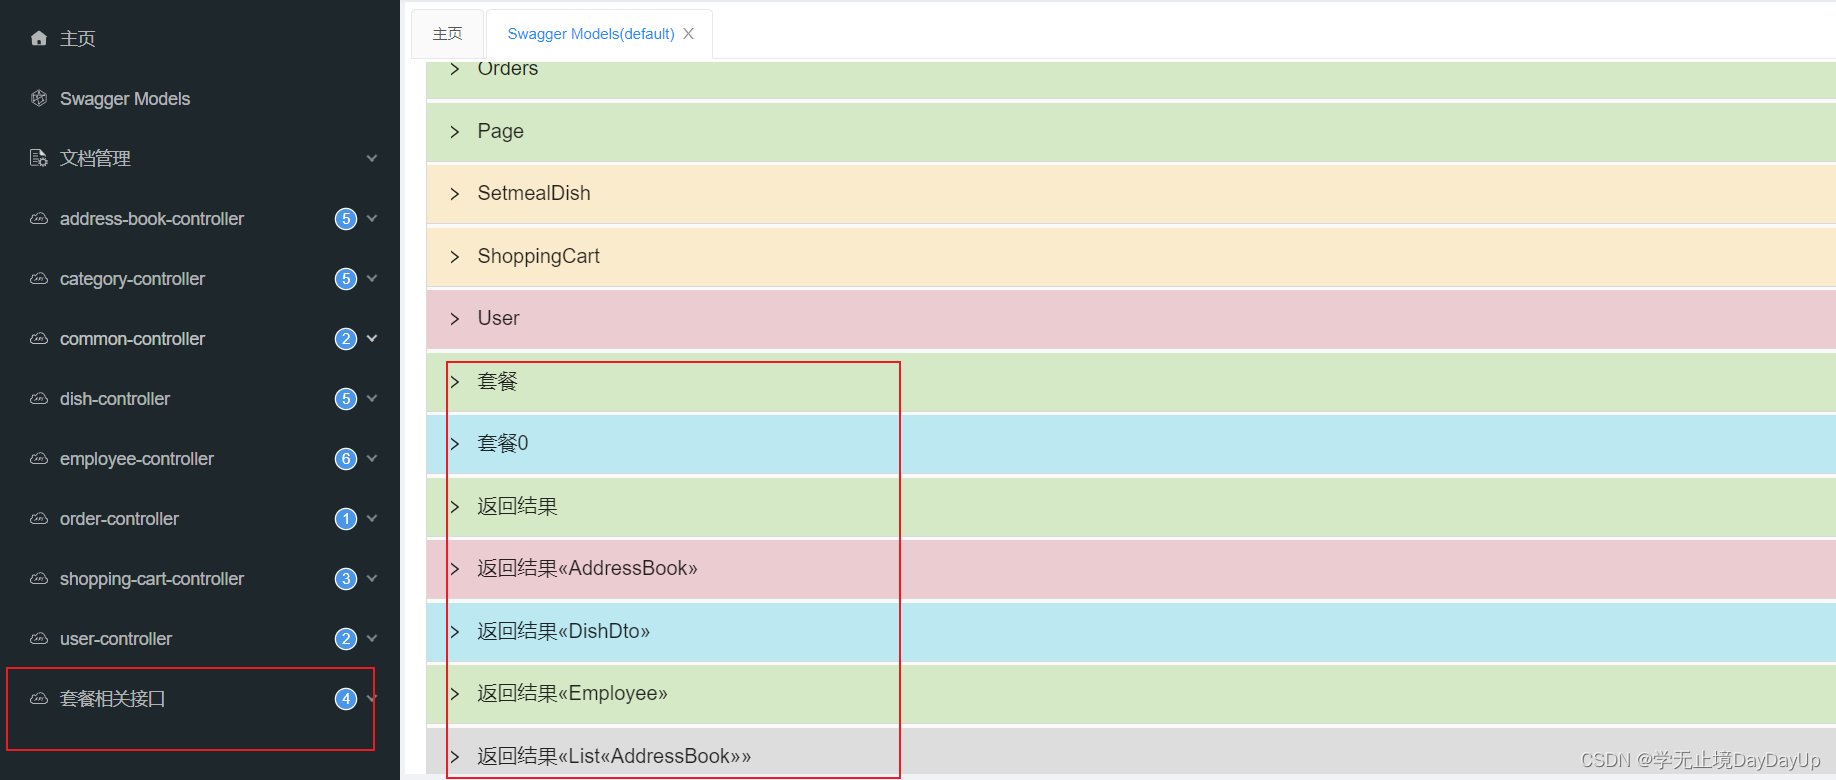Expand the ShoppingCart model arrow
The image size is (1836, 780).
455,257
